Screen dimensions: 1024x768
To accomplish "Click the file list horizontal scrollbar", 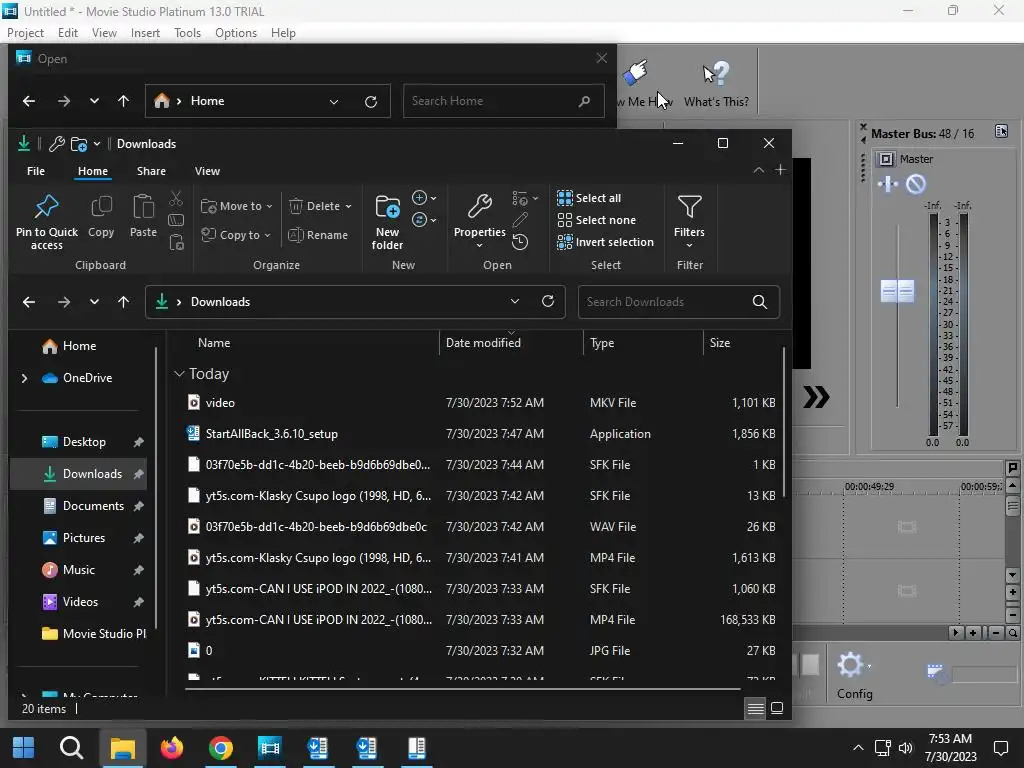I will (x=462, y=688).
